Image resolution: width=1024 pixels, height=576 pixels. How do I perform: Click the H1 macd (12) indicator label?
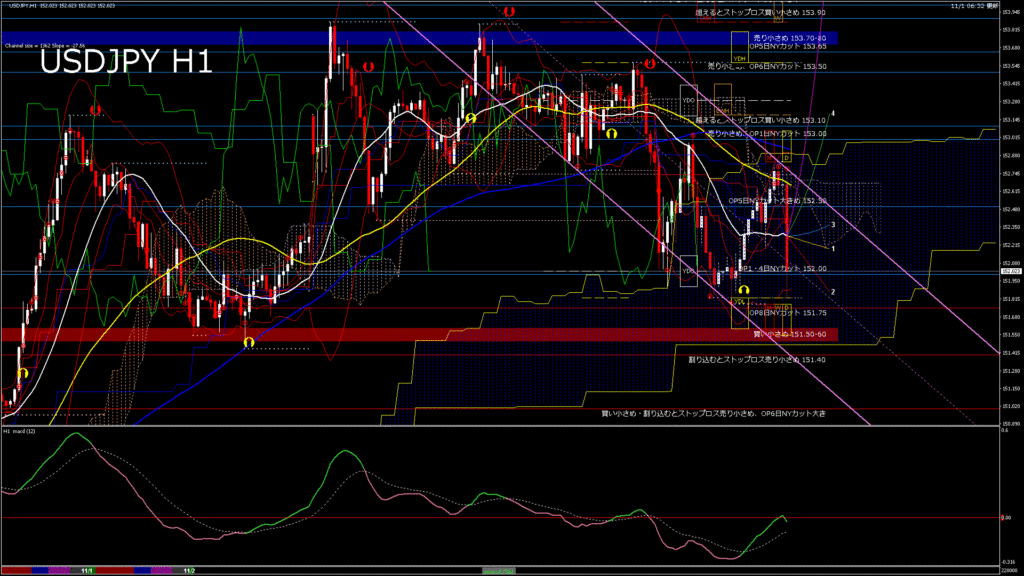20,431
